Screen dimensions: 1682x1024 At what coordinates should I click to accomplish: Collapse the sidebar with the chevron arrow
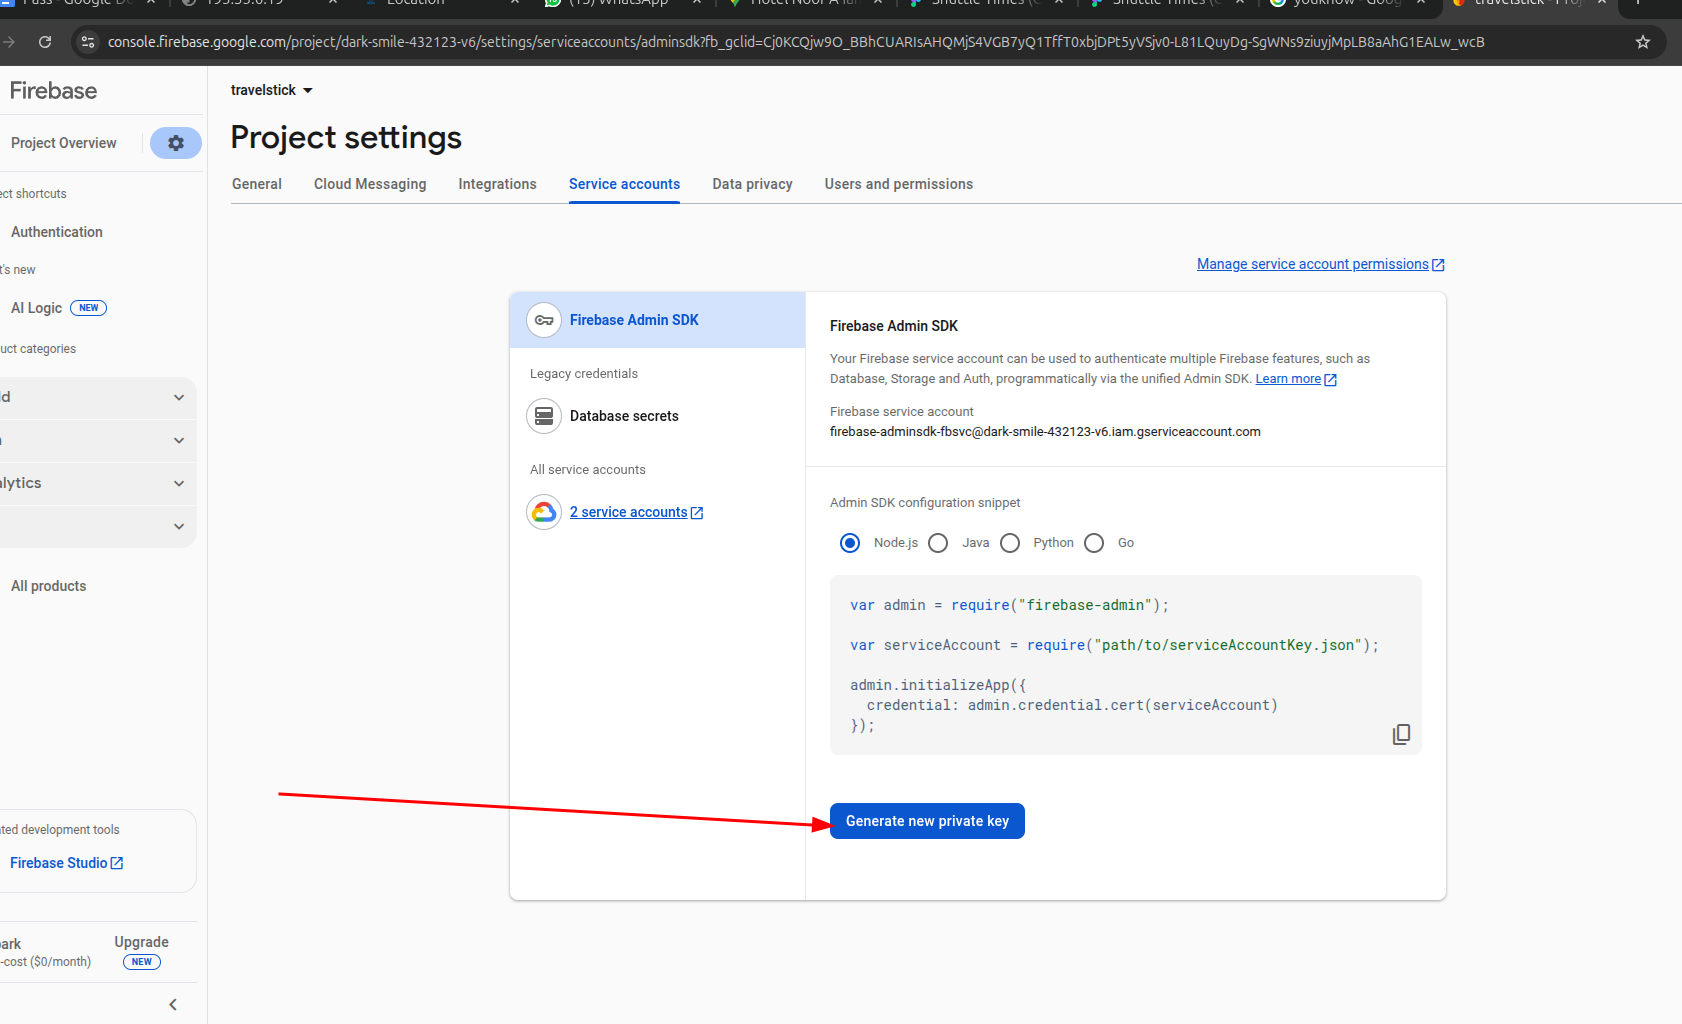(x=173, y=1004)
